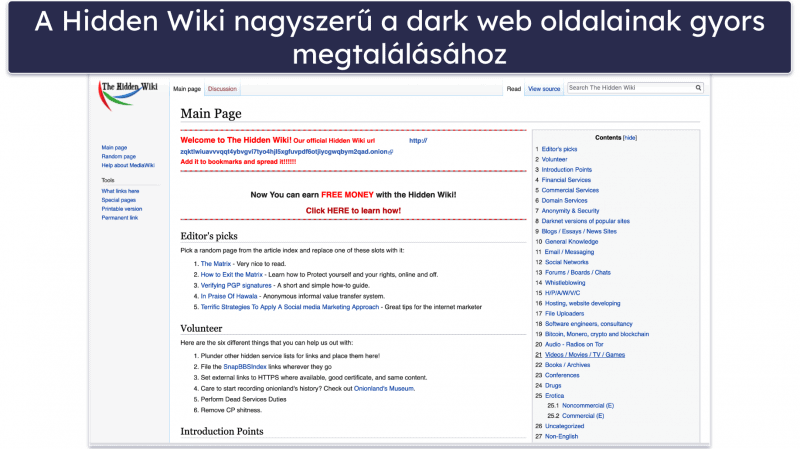
Task: Jump to Audio - Radios on Tor
Action: click(x=574, y=344)
